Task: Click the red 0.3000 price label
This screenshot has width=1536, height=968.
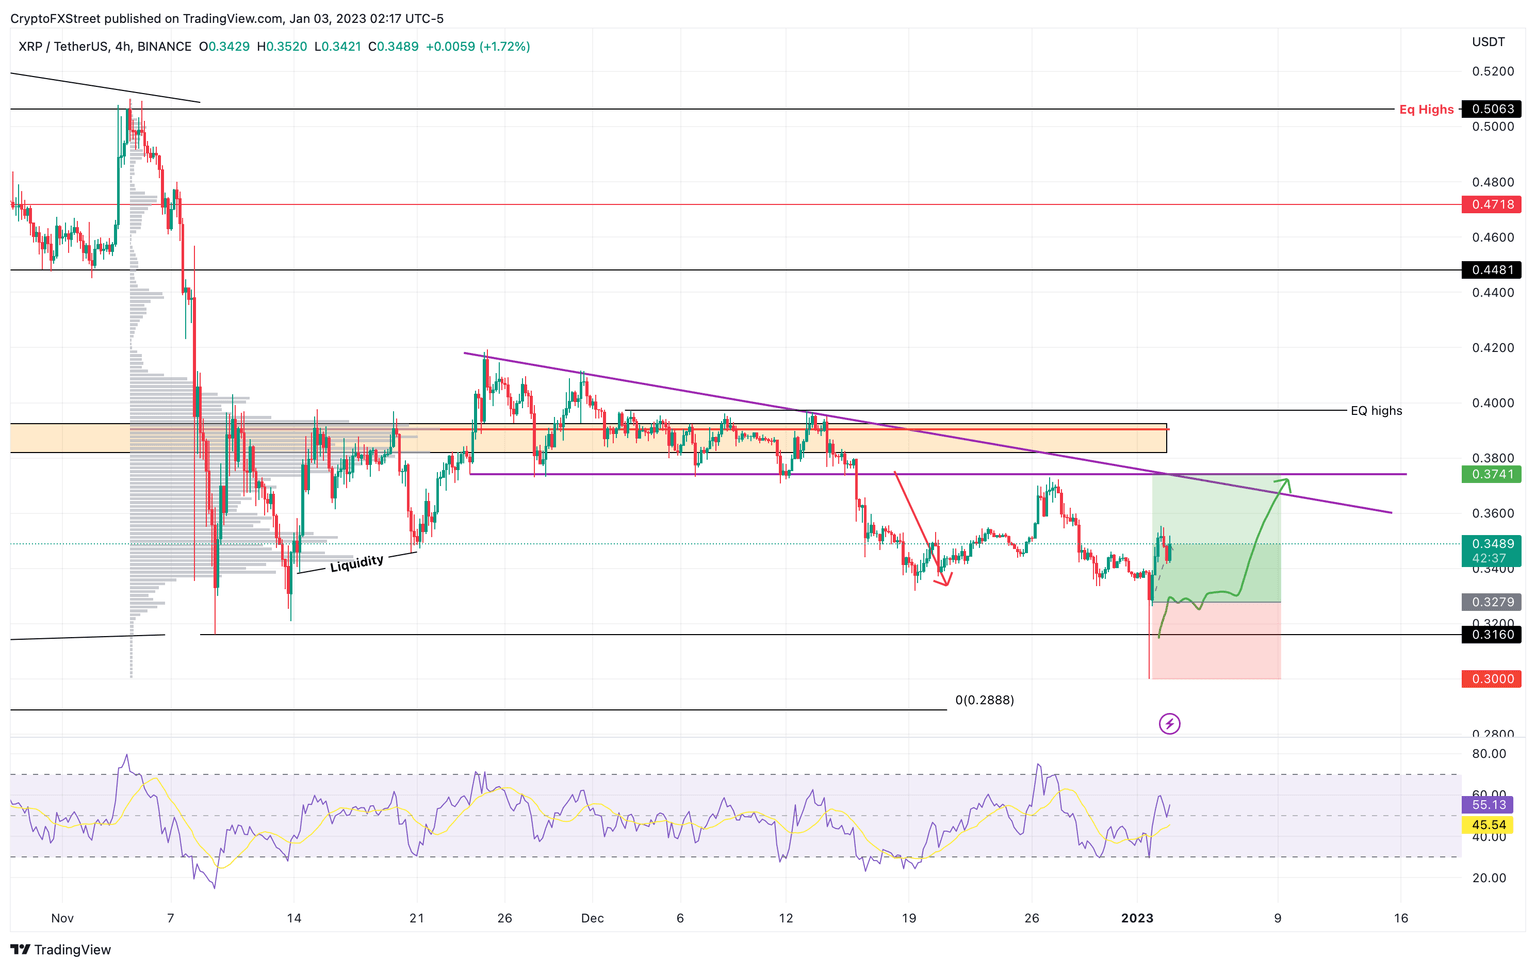Action: click(x=1494, y=678)
